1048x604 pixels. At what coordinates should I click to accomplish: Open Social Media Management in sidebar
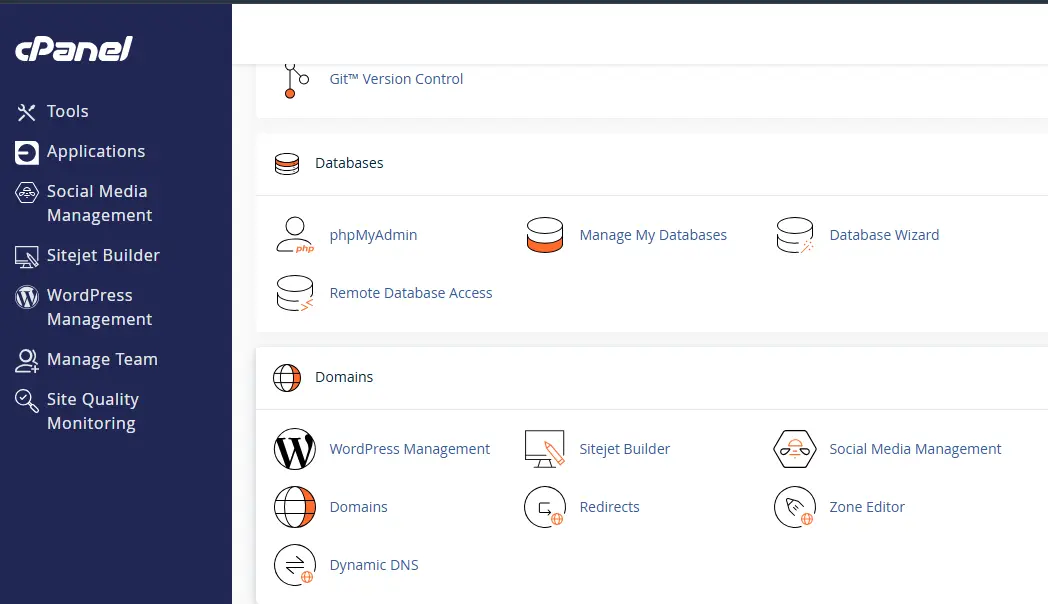pos(99,203)
